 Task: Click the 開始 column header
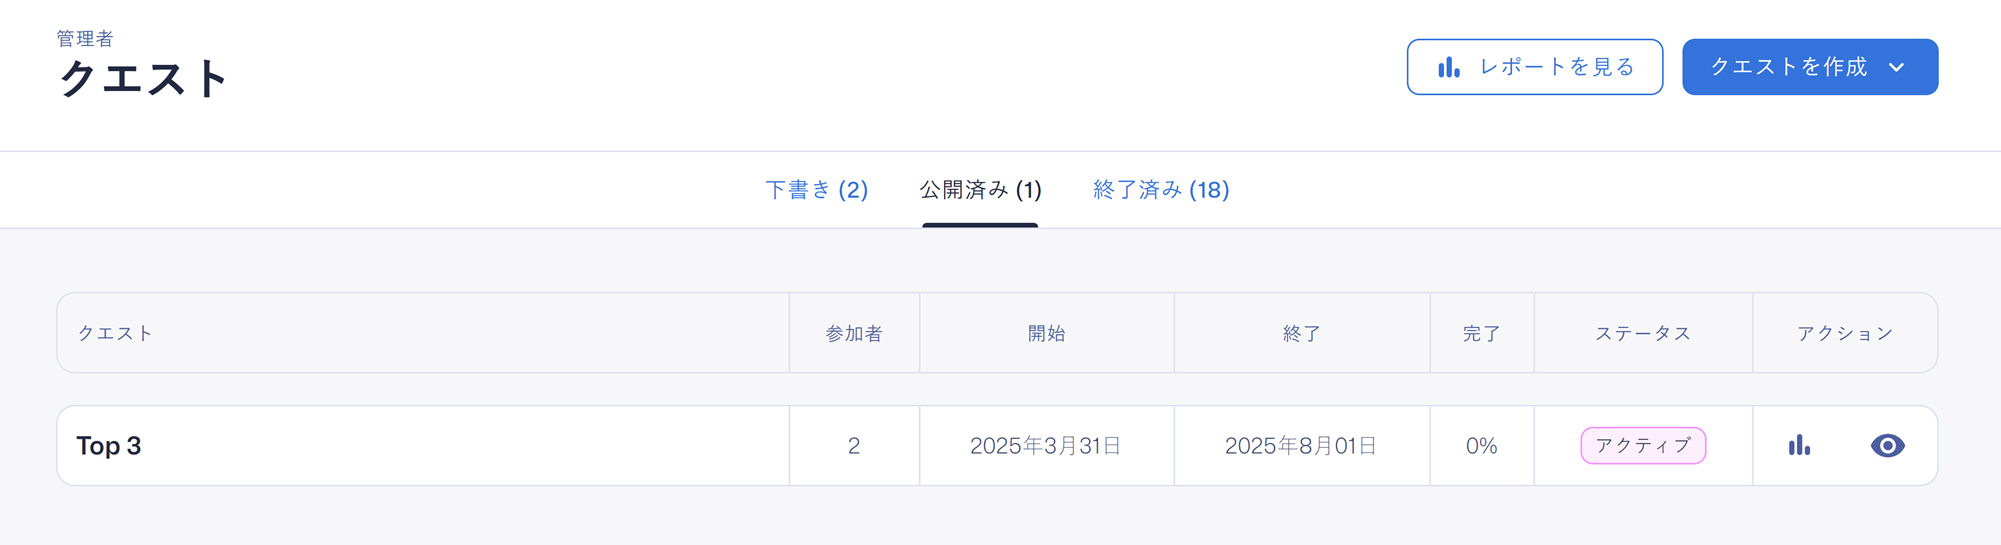pos(1046,333)
